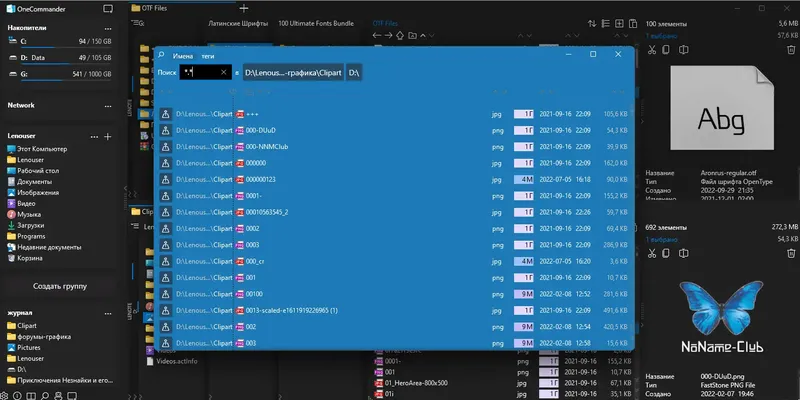This screenshot has height=400, width=800.
Task: Open Документы in favorites
Action: 30,182
